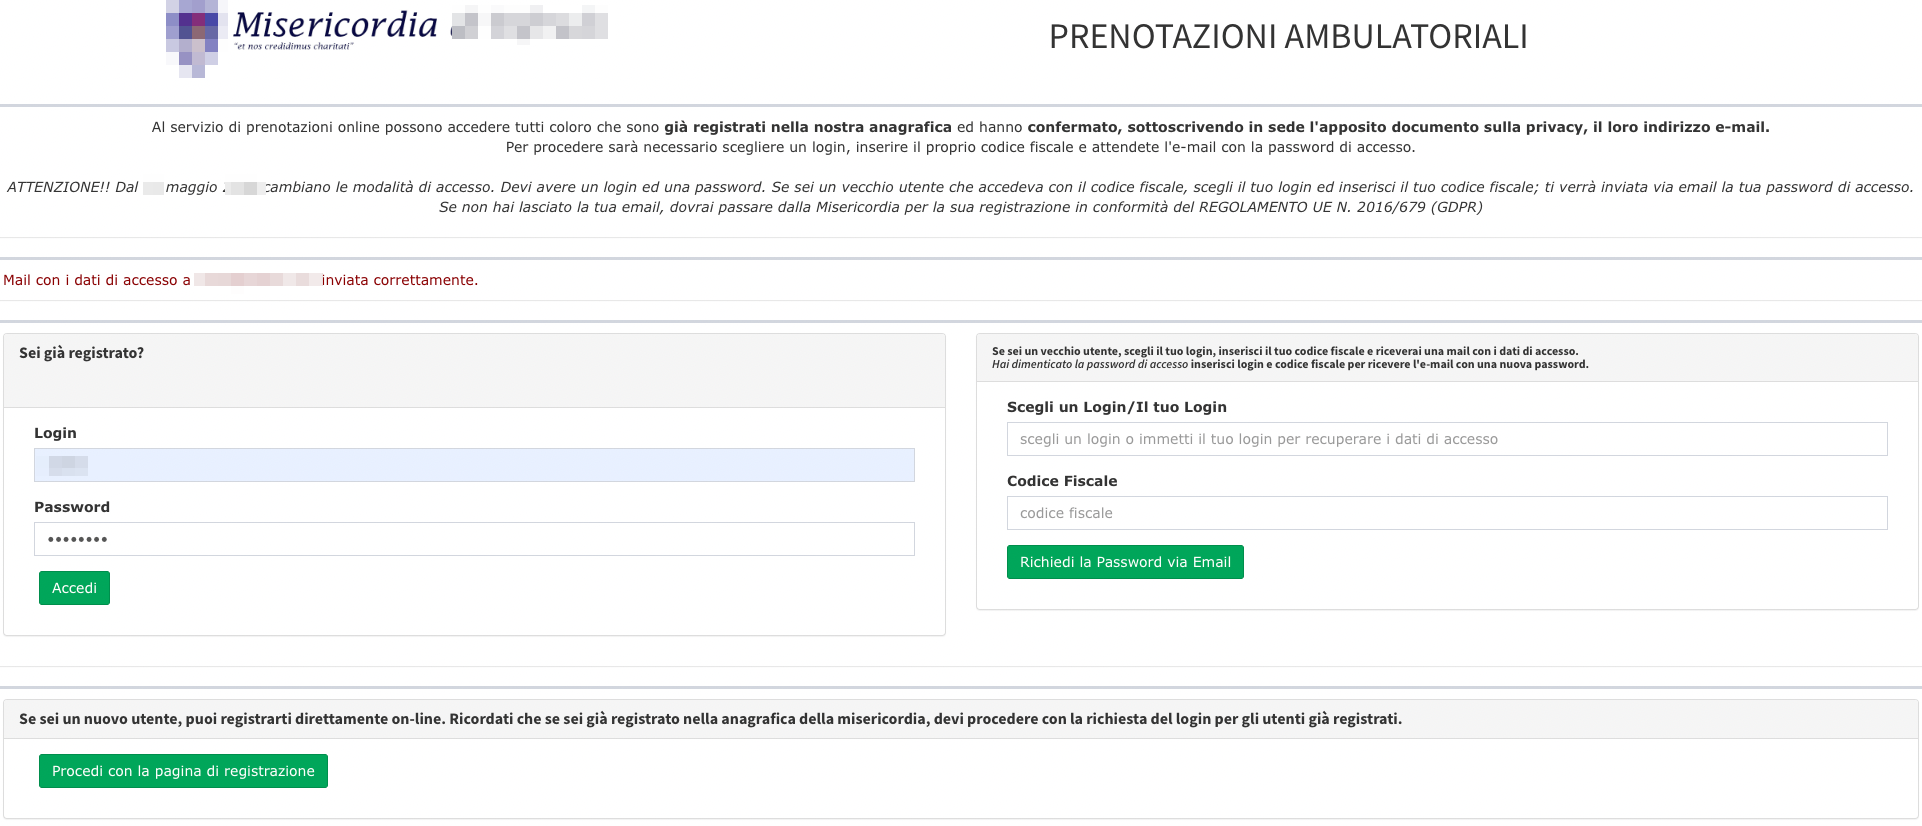Select the Scegli un Login input field
Image resolution: width=1922 pixels, height=826 pixels.
click(1446, 439)
